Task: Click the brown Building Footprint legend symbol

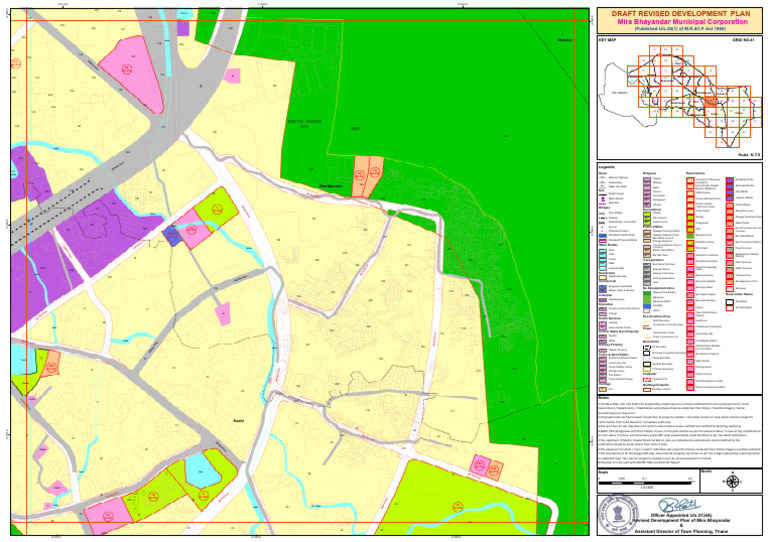Action: [647, 390]
